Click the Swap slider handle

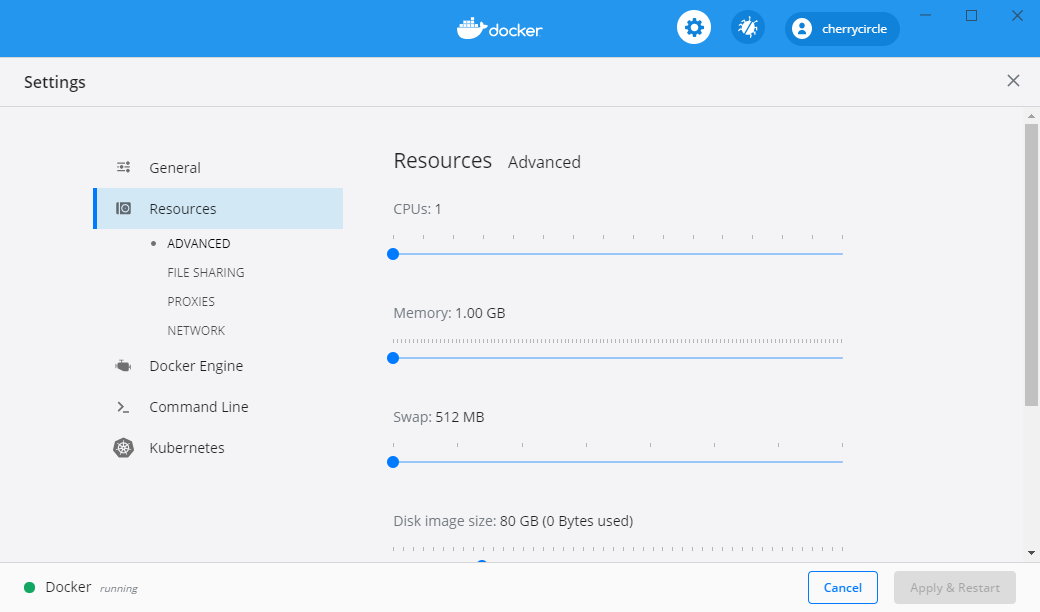coord(393,462)
